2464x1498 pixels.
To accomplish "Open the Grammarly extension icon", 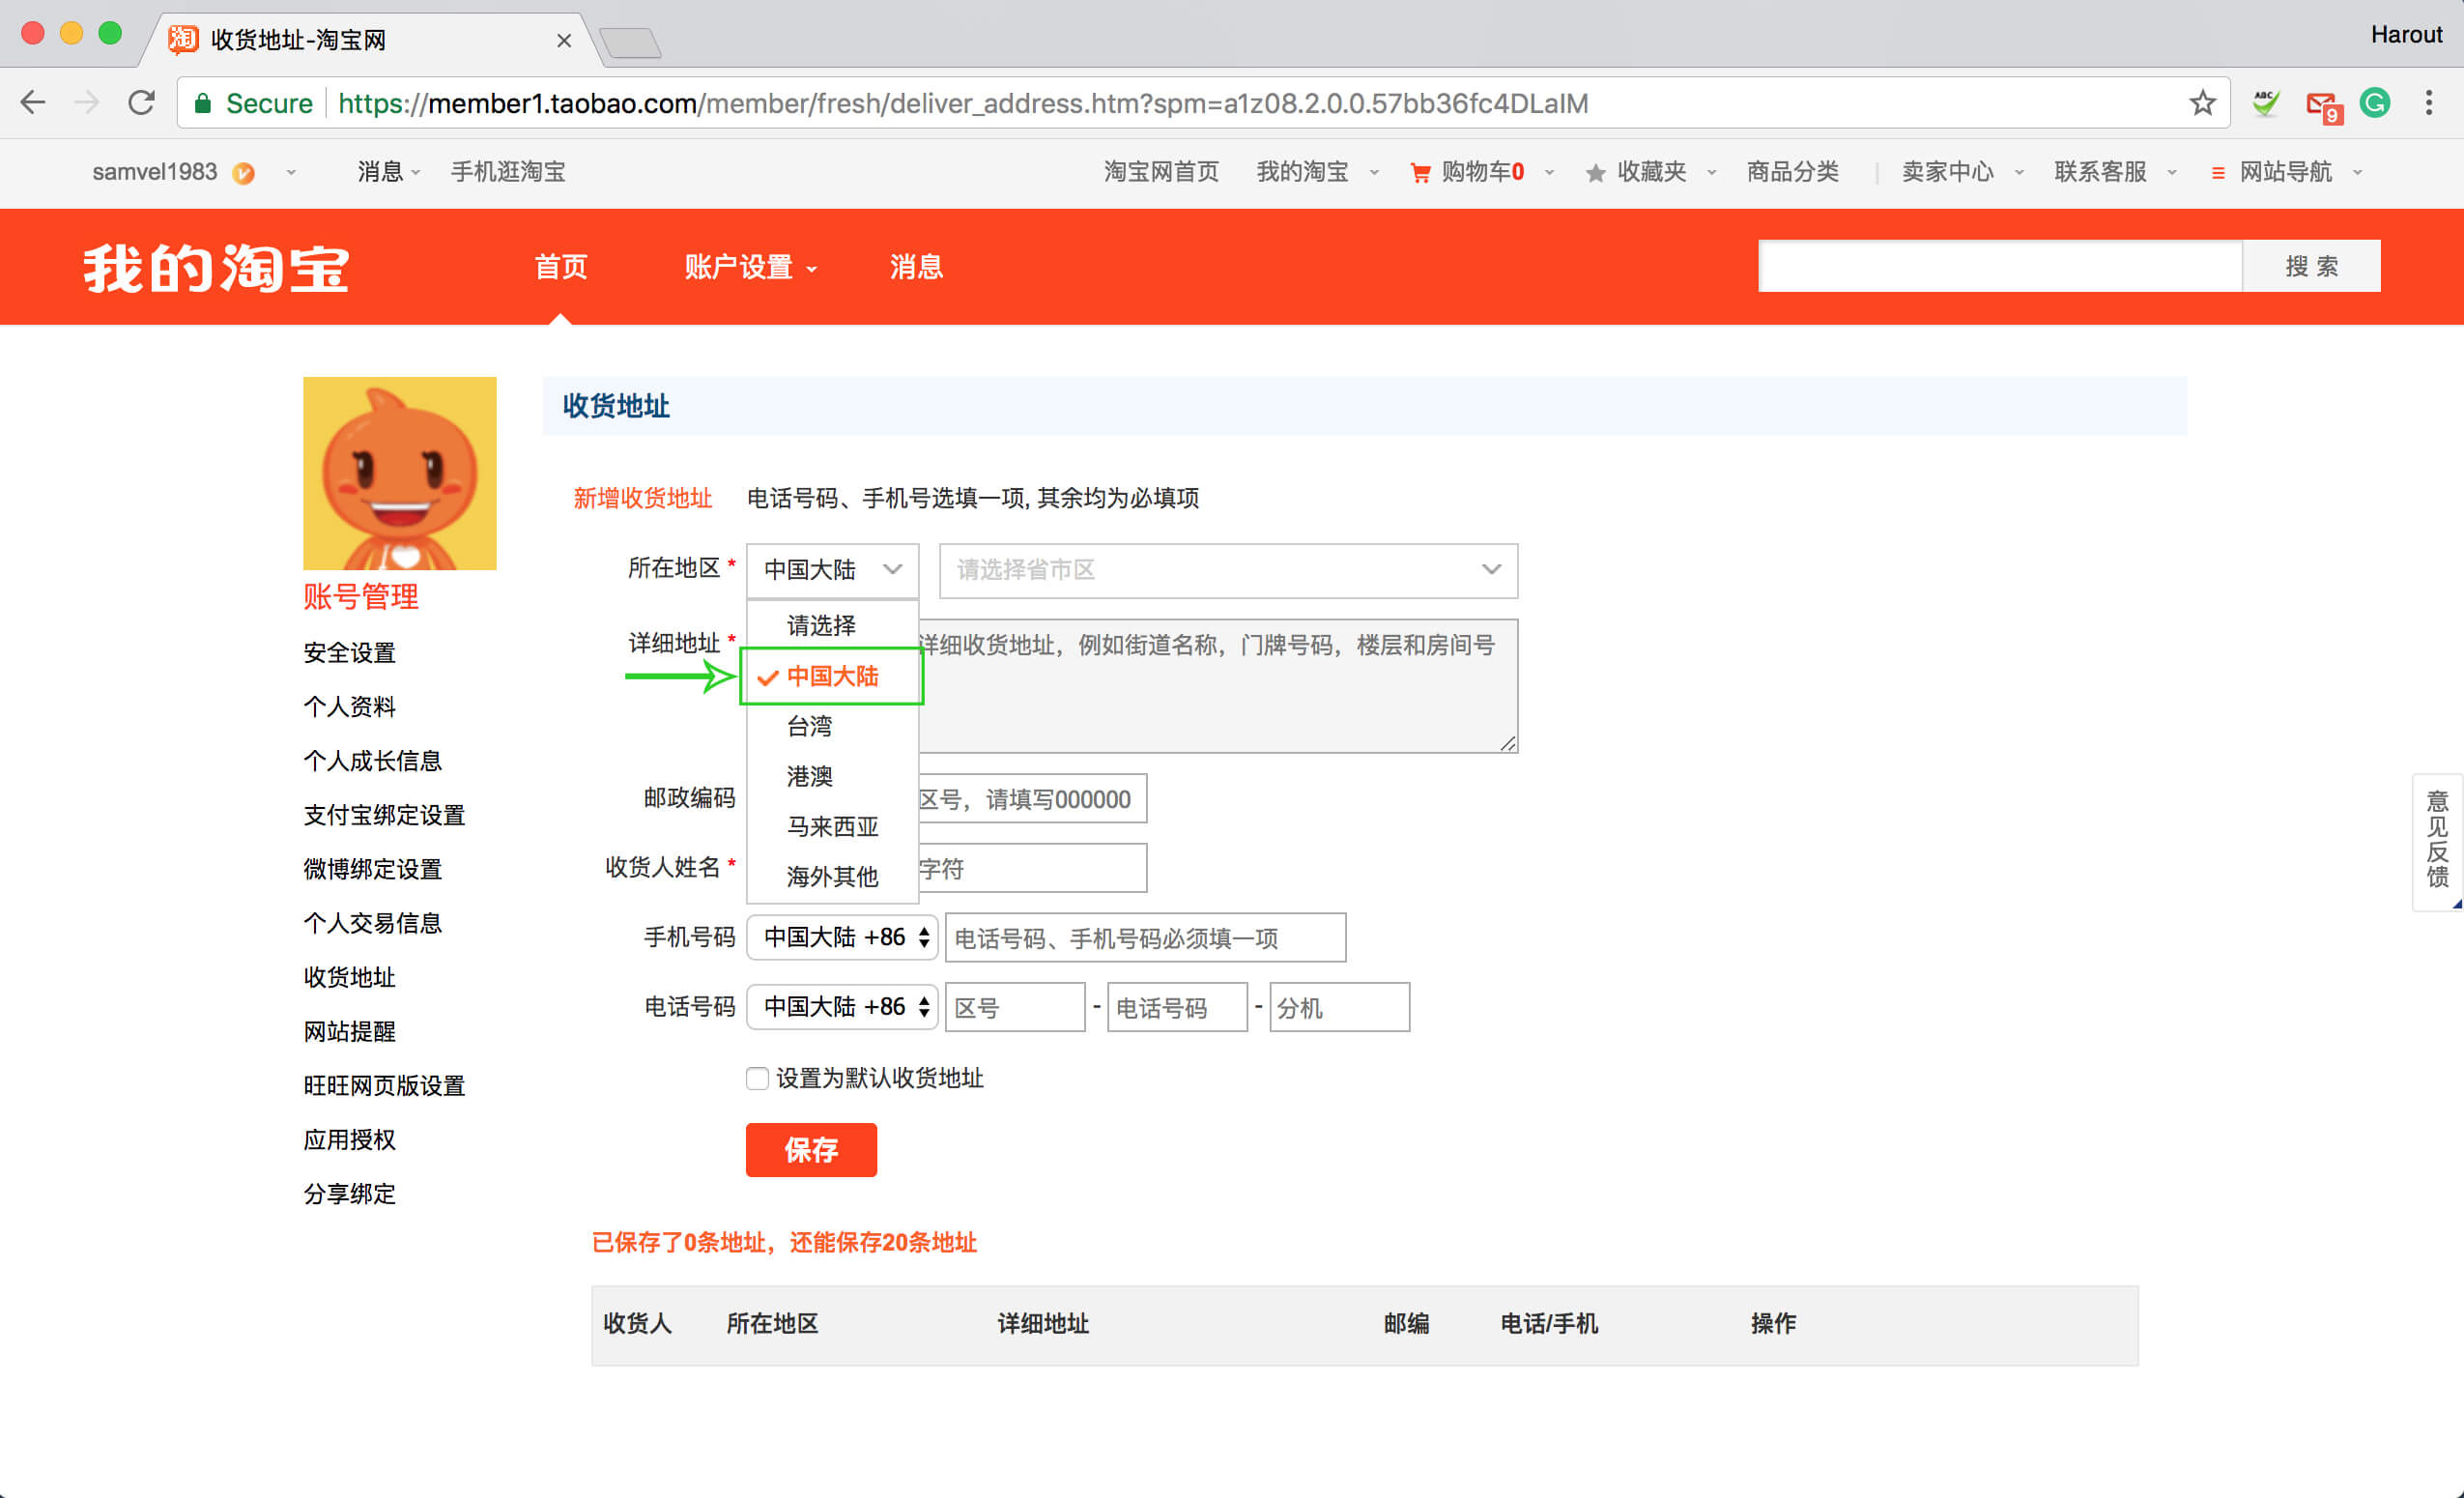I will pyautogui.click(x=2375, y=103).
